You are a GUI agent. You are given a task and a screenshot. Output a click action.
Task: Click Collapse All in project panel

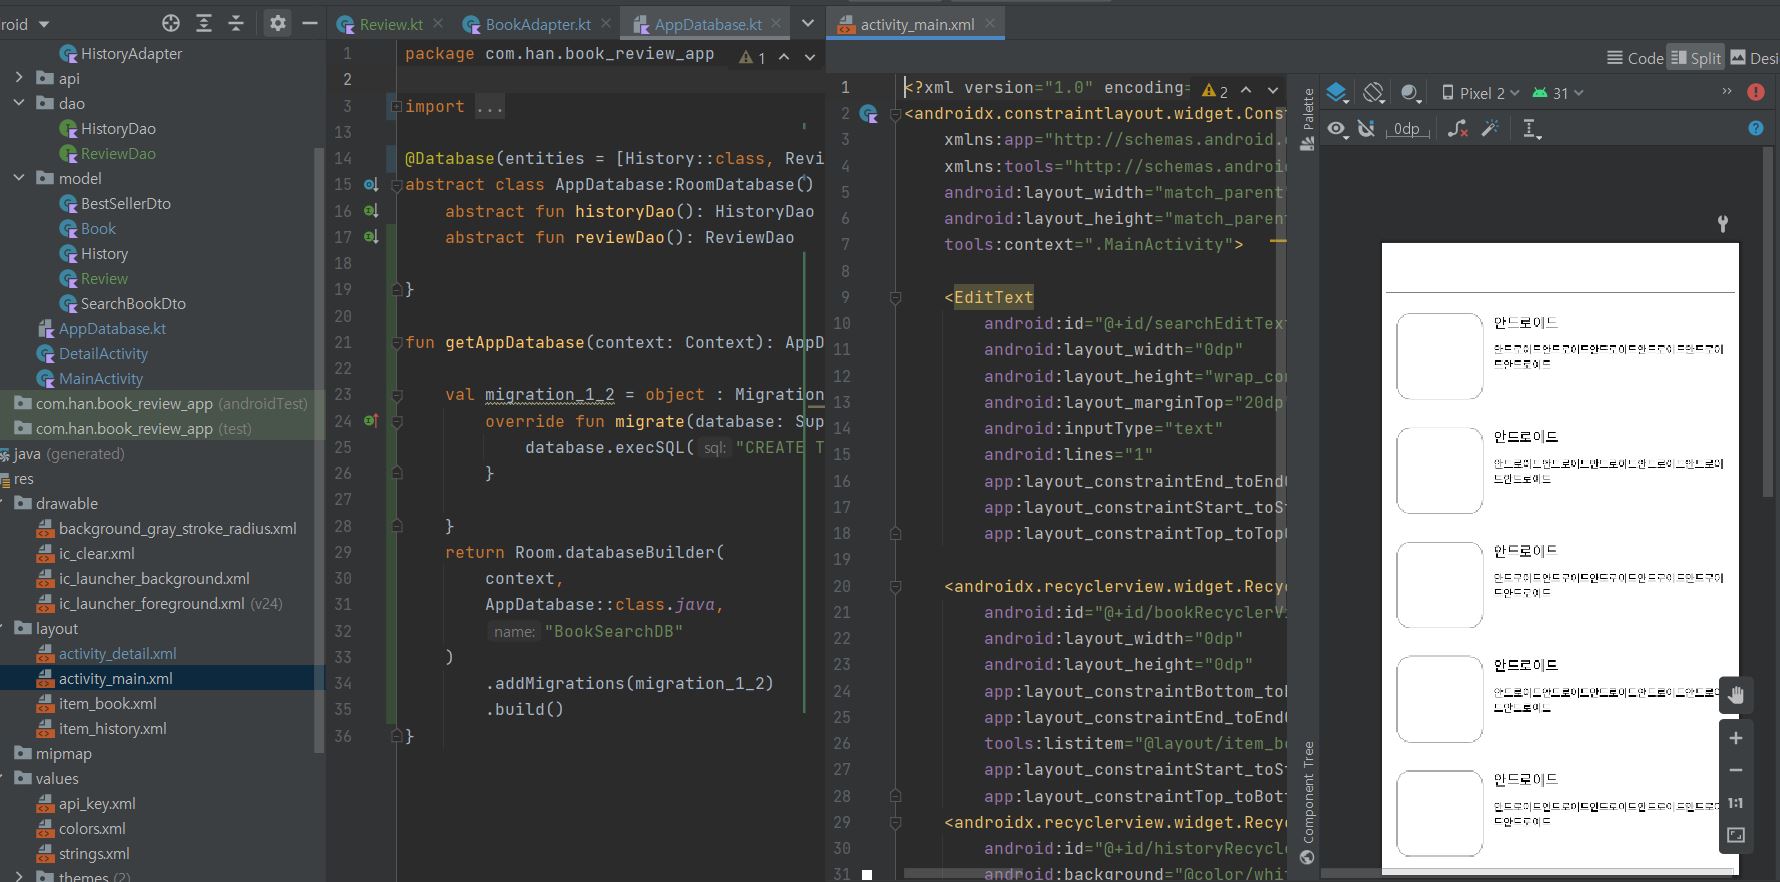click(x=236, y=23)
